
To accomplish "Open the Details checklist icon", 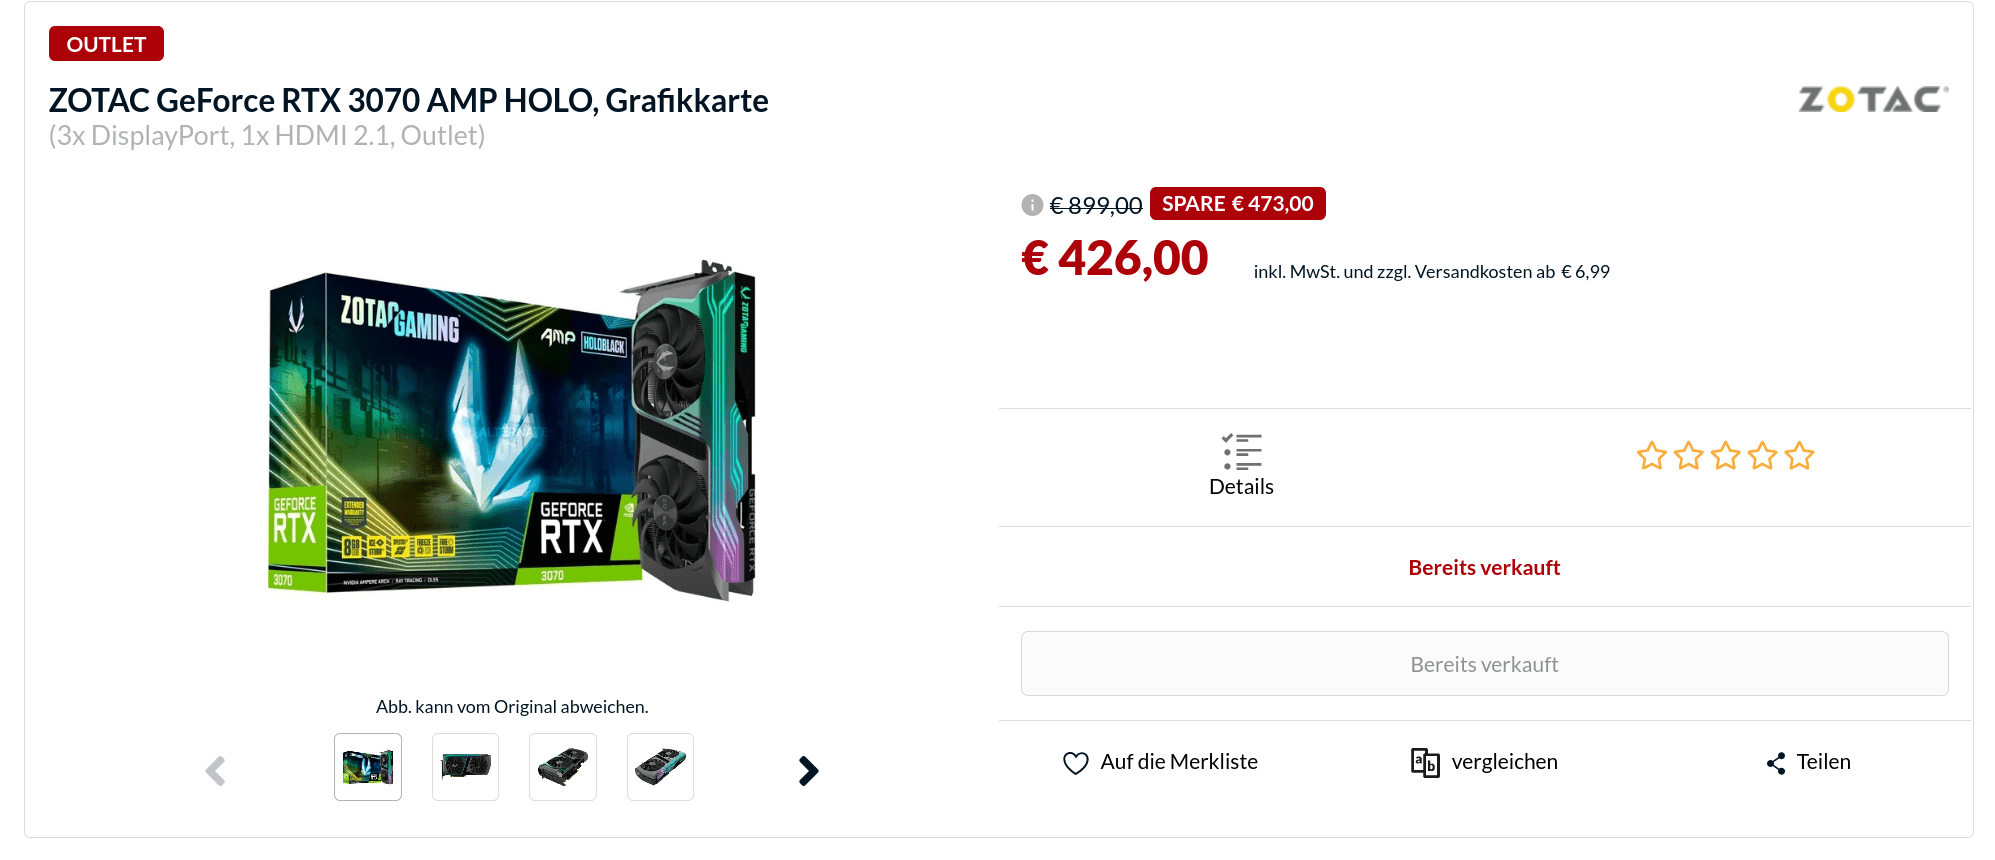I will 1242,452.
